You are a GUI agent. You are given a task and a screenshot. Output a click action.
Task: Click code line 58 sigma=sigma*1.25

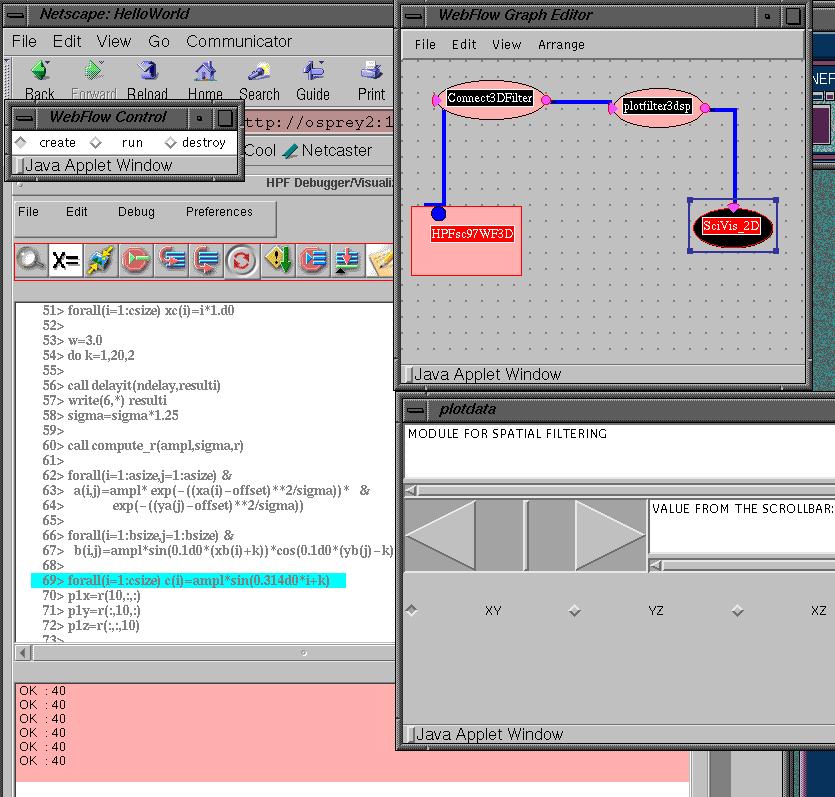point(110,415)
